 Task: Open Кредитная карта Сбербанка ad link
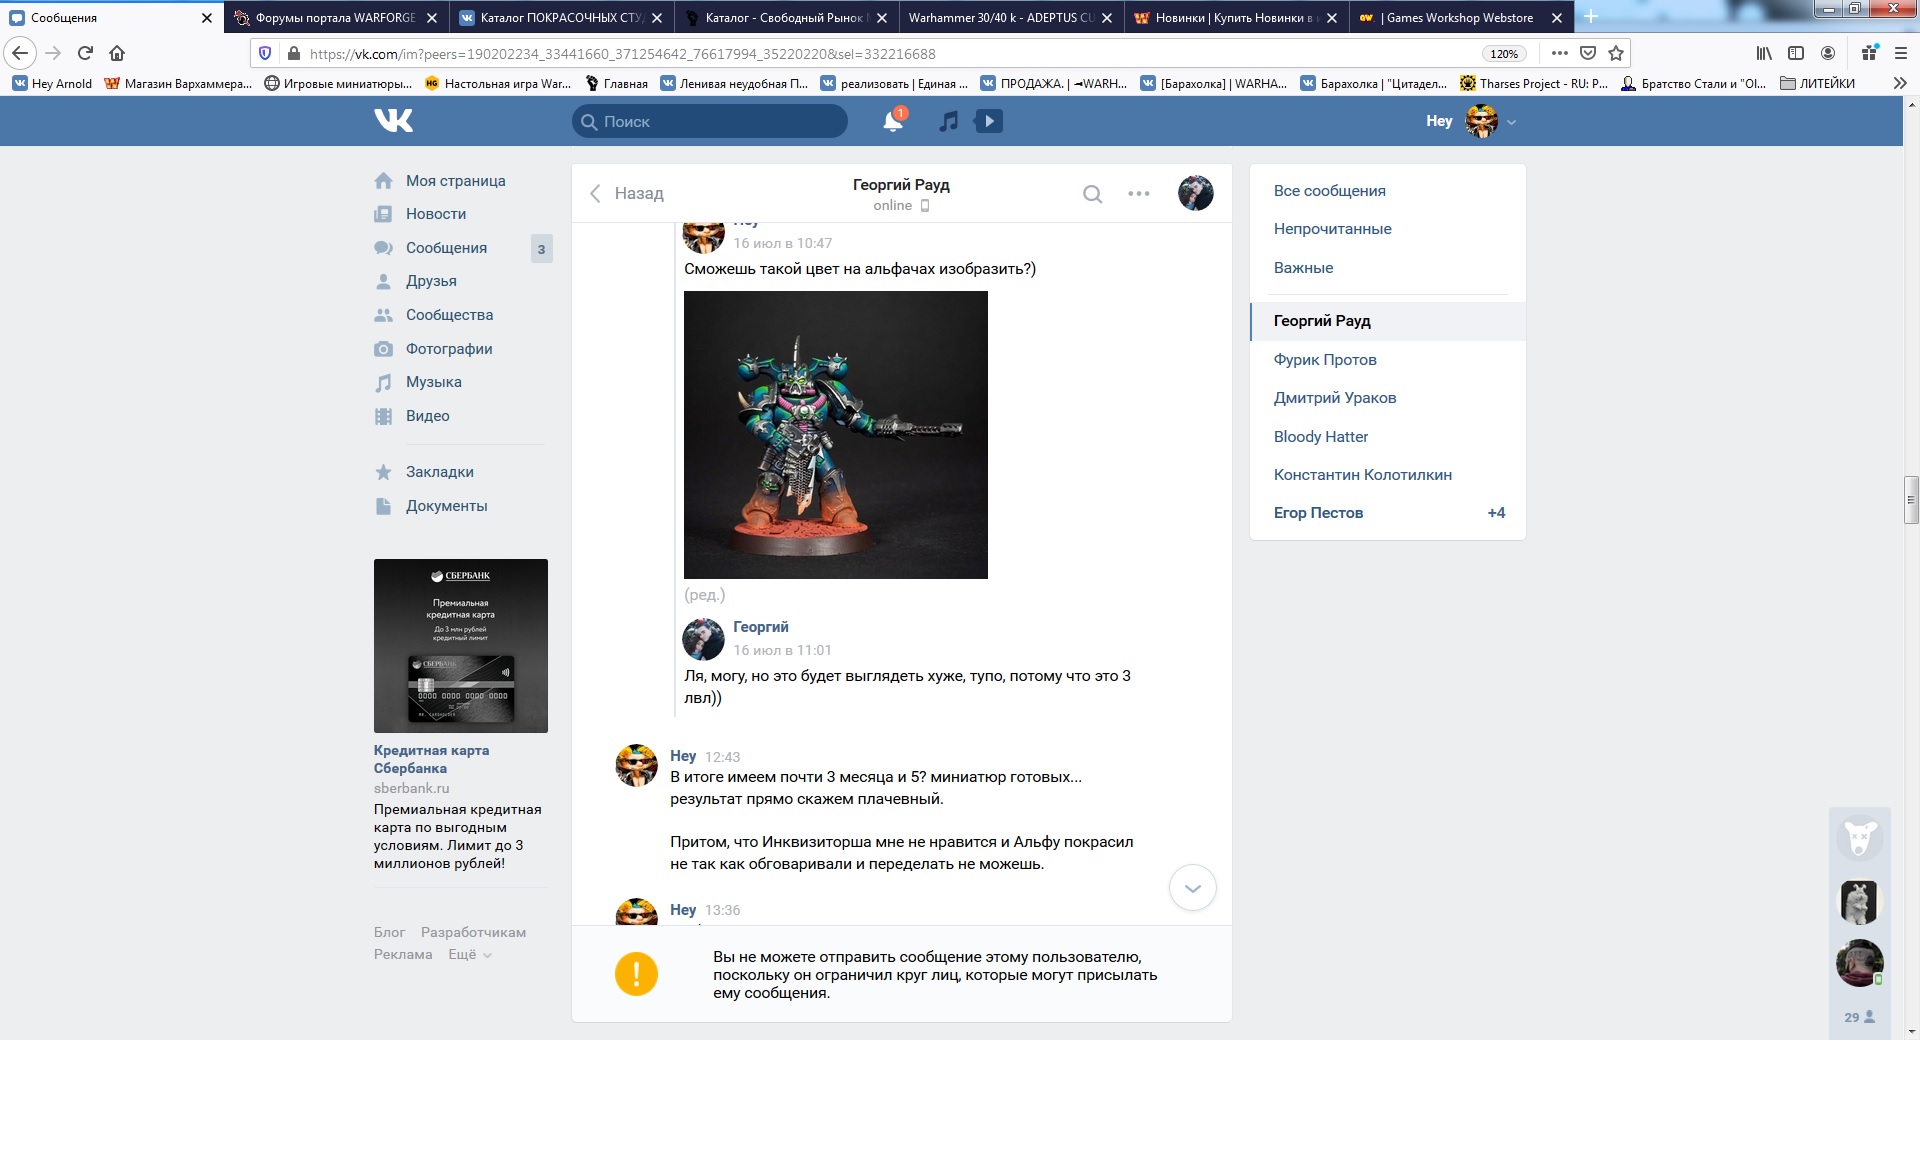431,760
